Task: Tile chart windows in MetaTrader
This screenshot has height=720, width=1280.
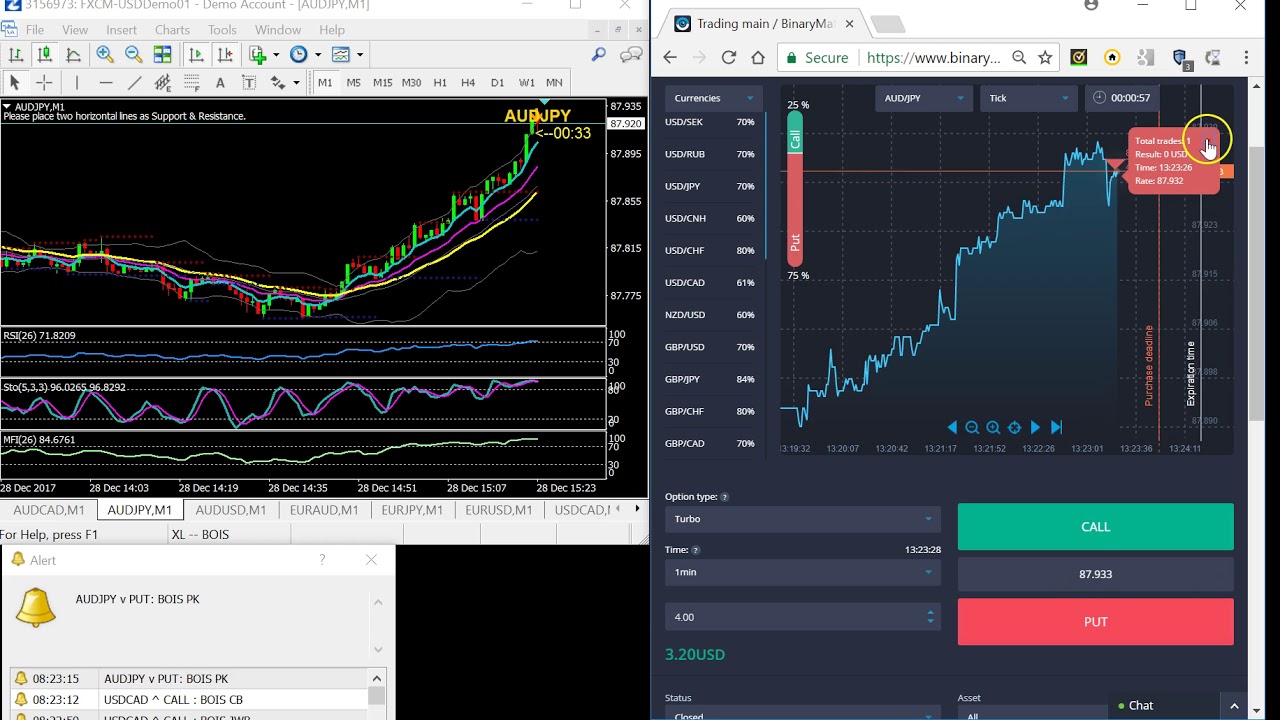Action: [162, 55]
